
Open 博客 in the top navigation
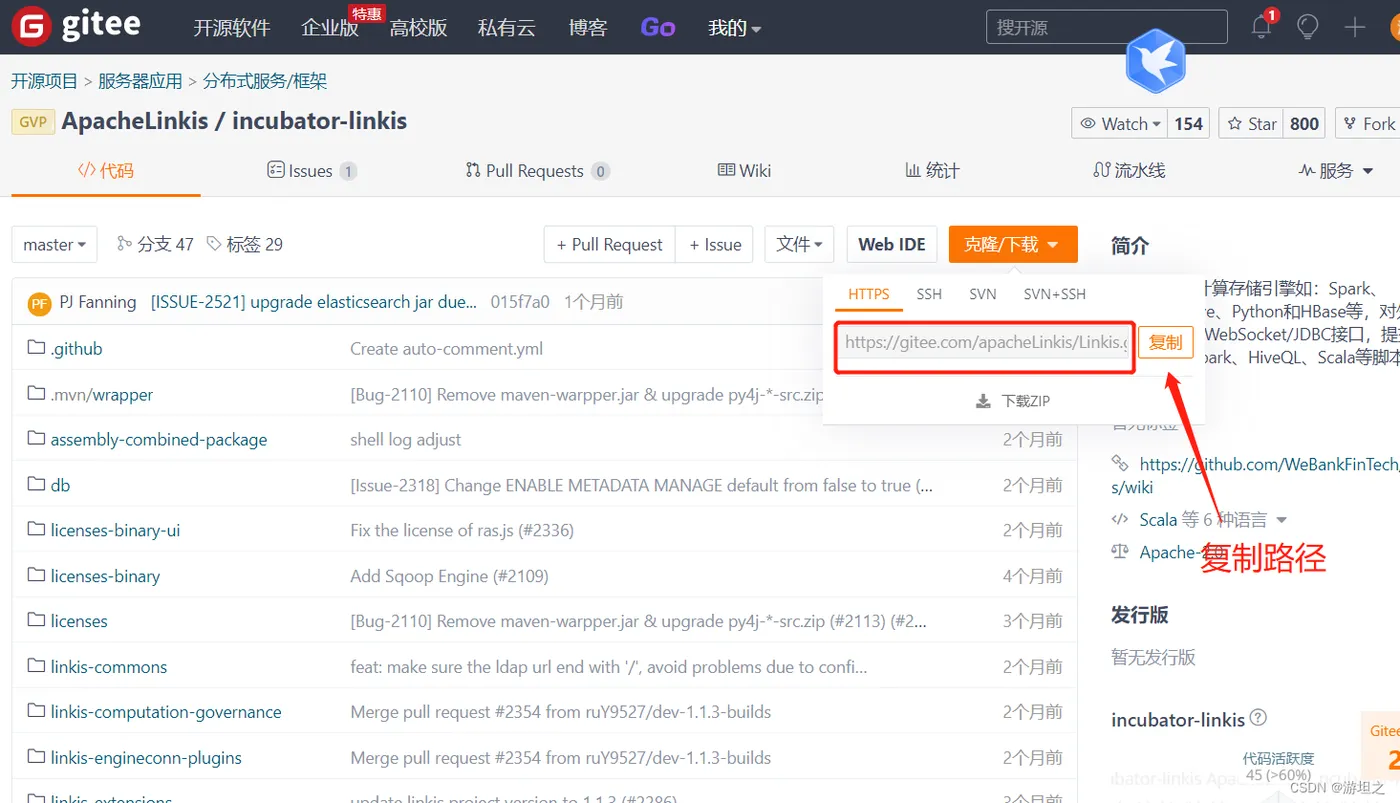tap(588, 28)
